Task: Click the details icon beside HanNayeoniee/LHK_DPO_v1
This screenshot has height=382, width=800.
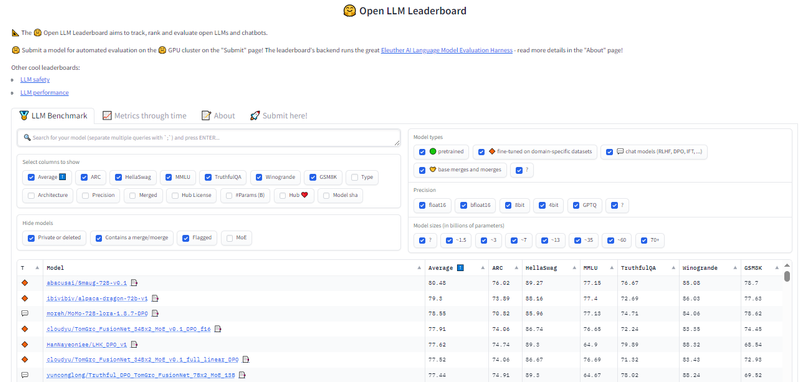Action: pyautogui.click(x=134, y=344)
